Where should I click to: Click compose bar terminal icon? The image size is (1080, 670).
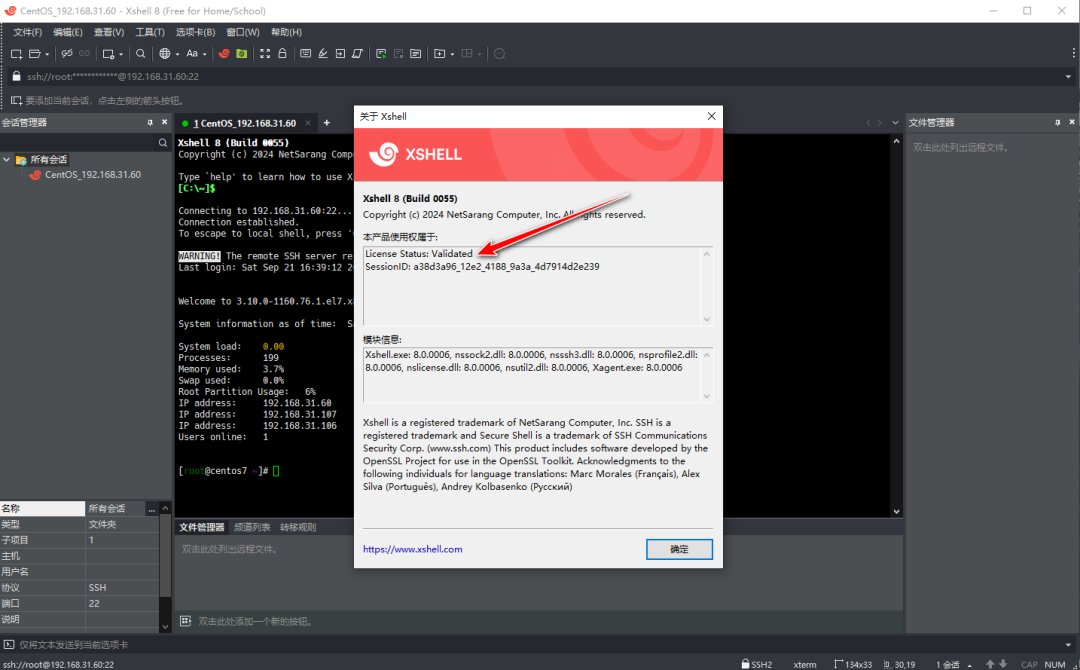[9, 645]
